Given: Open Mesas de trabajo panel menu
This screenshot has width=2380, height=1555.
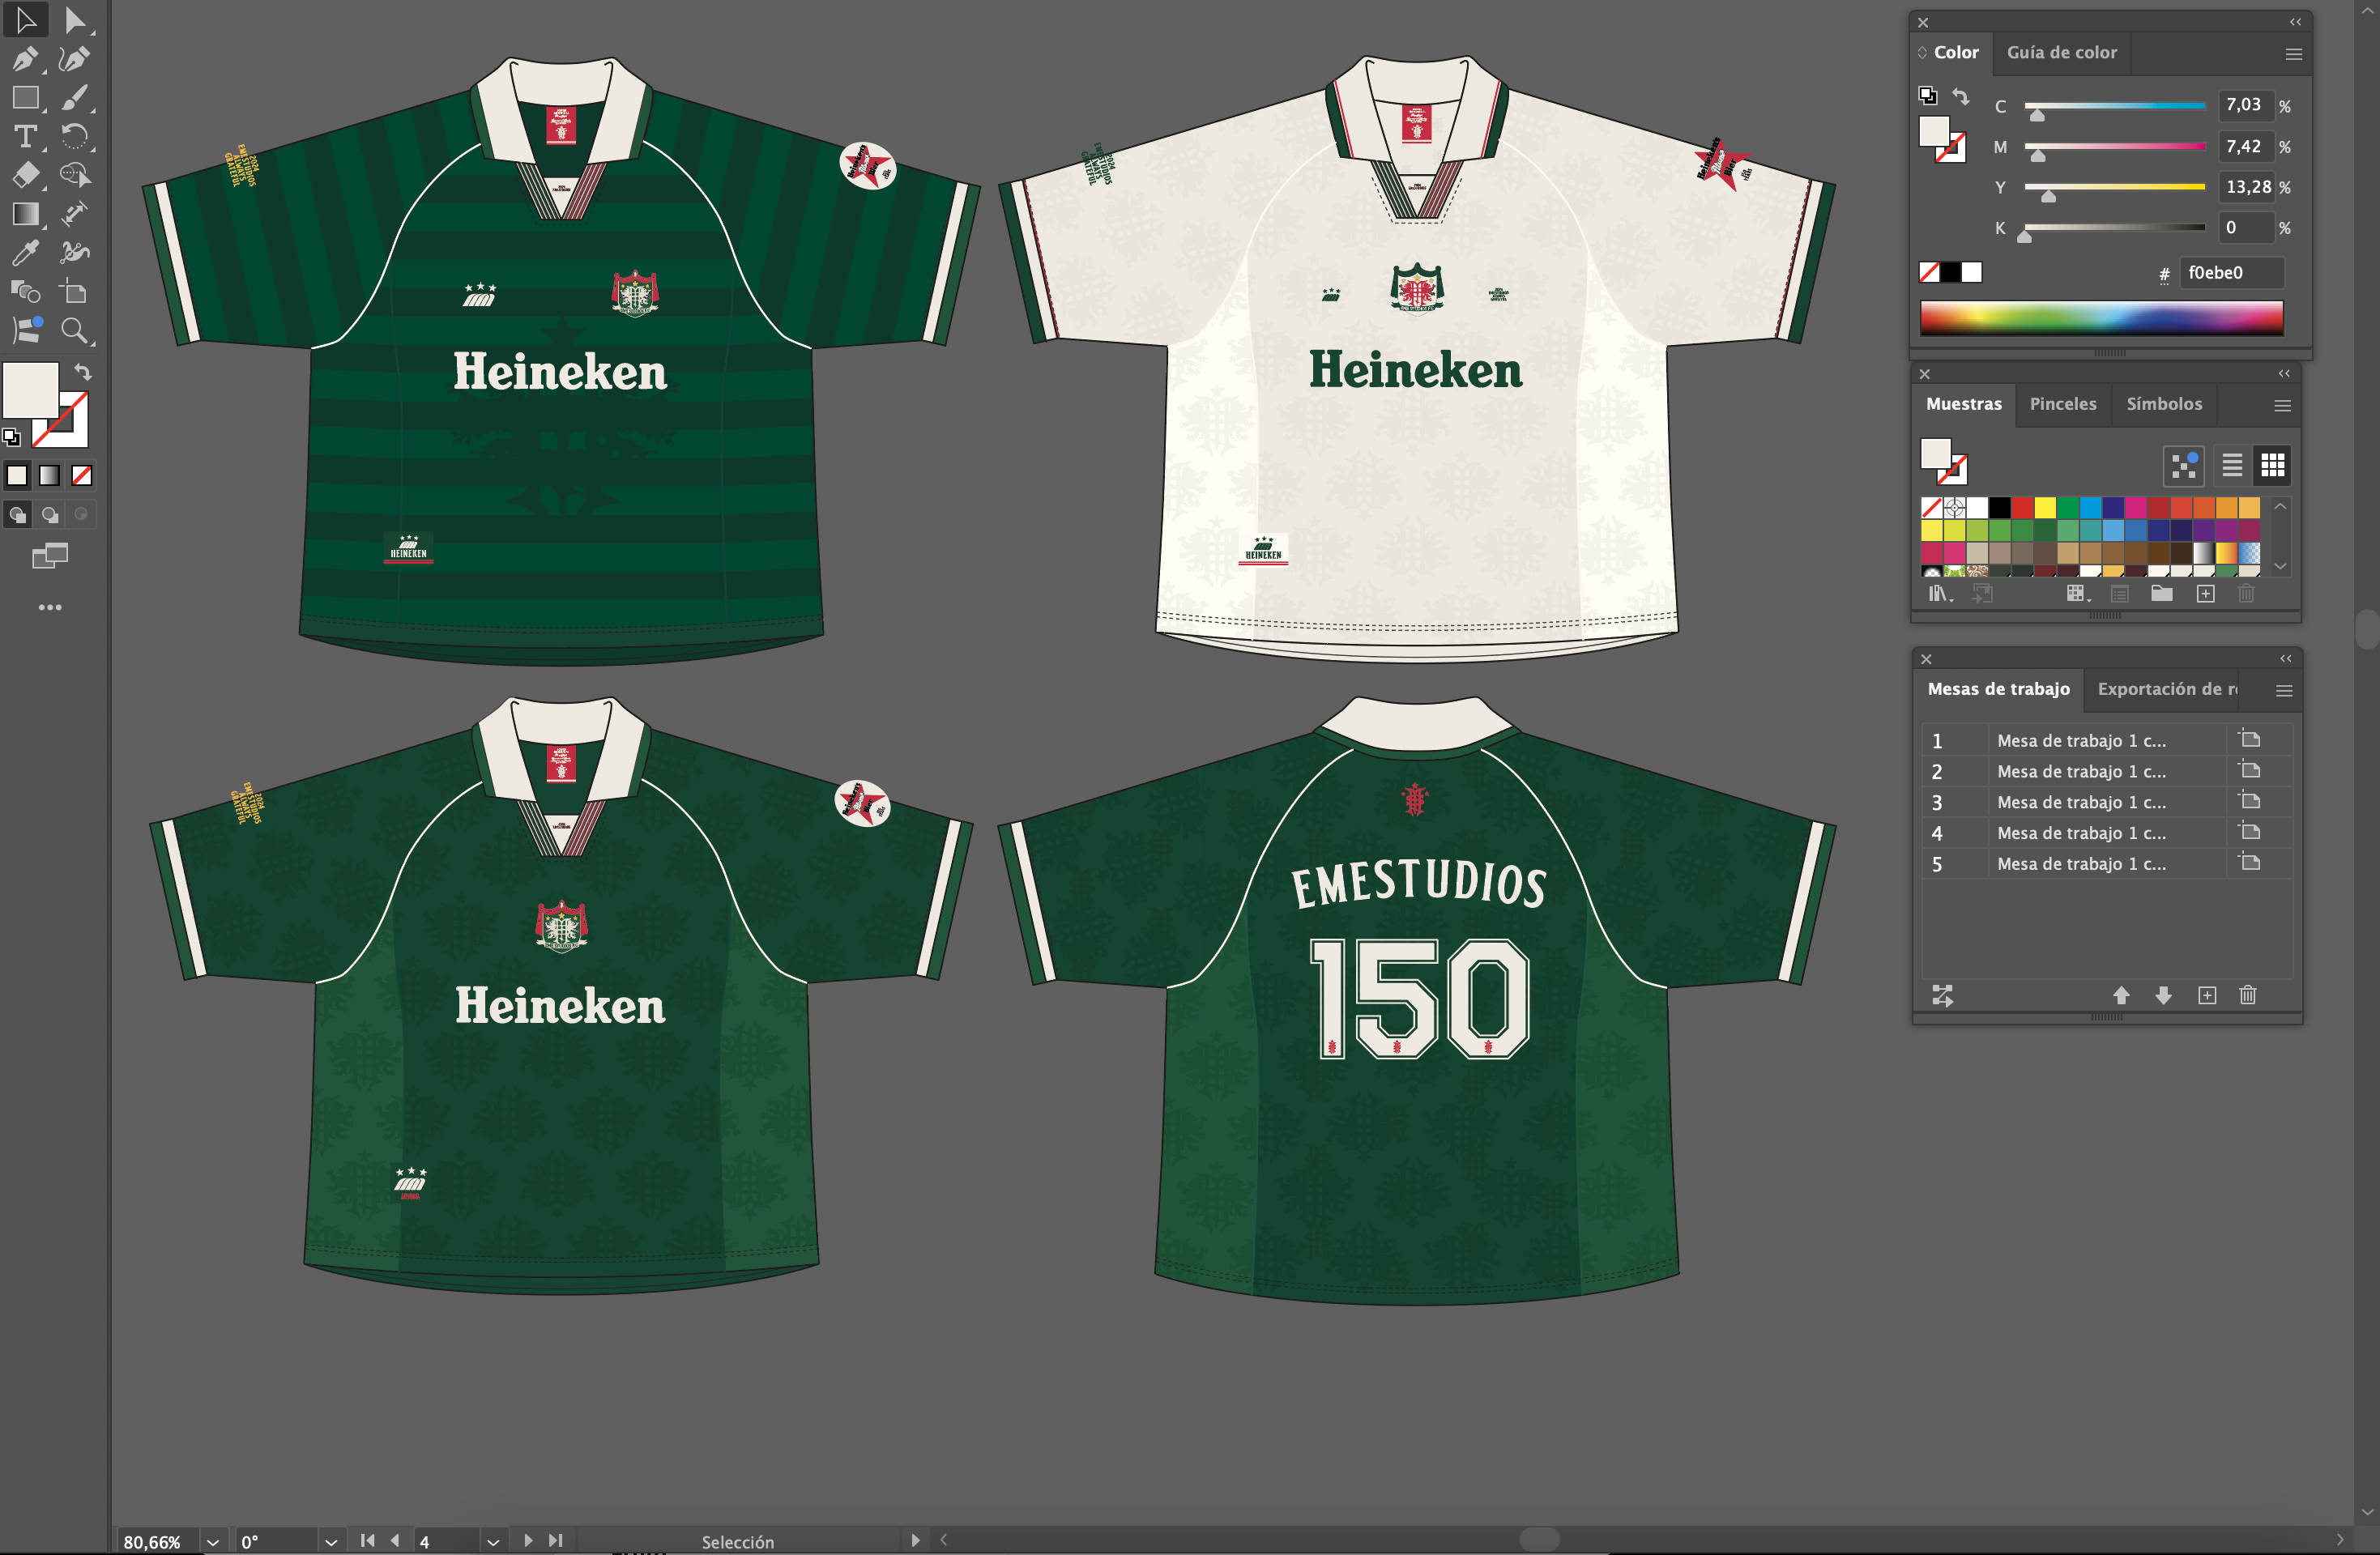Looking at the screenshot, I should (x=2284, y=691).
